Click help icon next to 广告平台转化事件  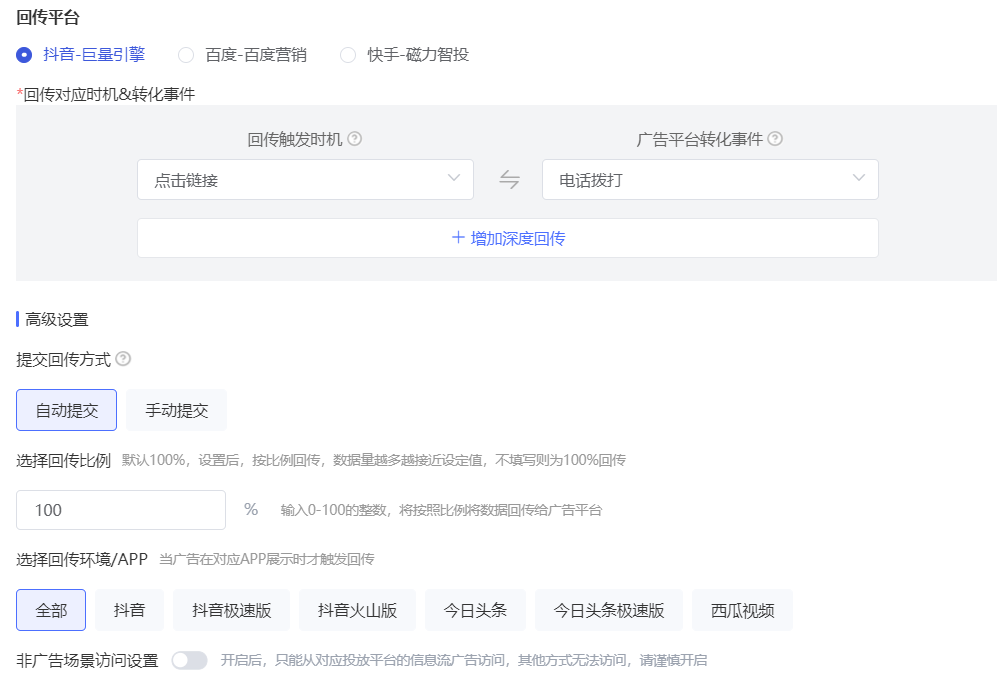coord(775,139)
